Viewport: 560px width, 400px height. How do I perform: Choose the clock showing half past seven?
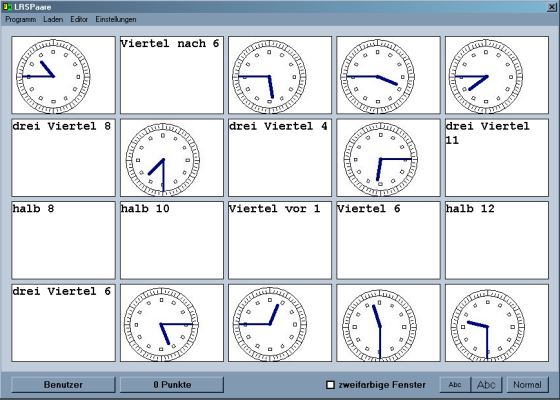(172, 158)
